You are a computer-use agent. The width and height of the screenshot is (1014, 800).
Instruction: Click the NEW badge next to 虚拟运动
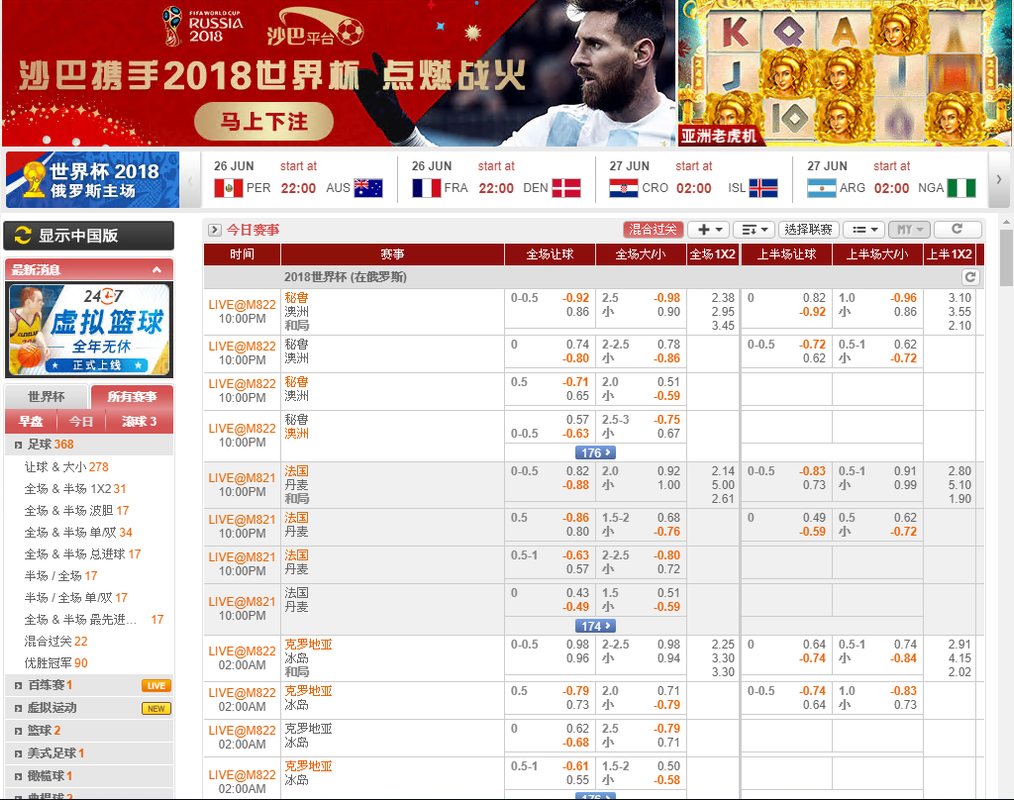tap(156, 708)
